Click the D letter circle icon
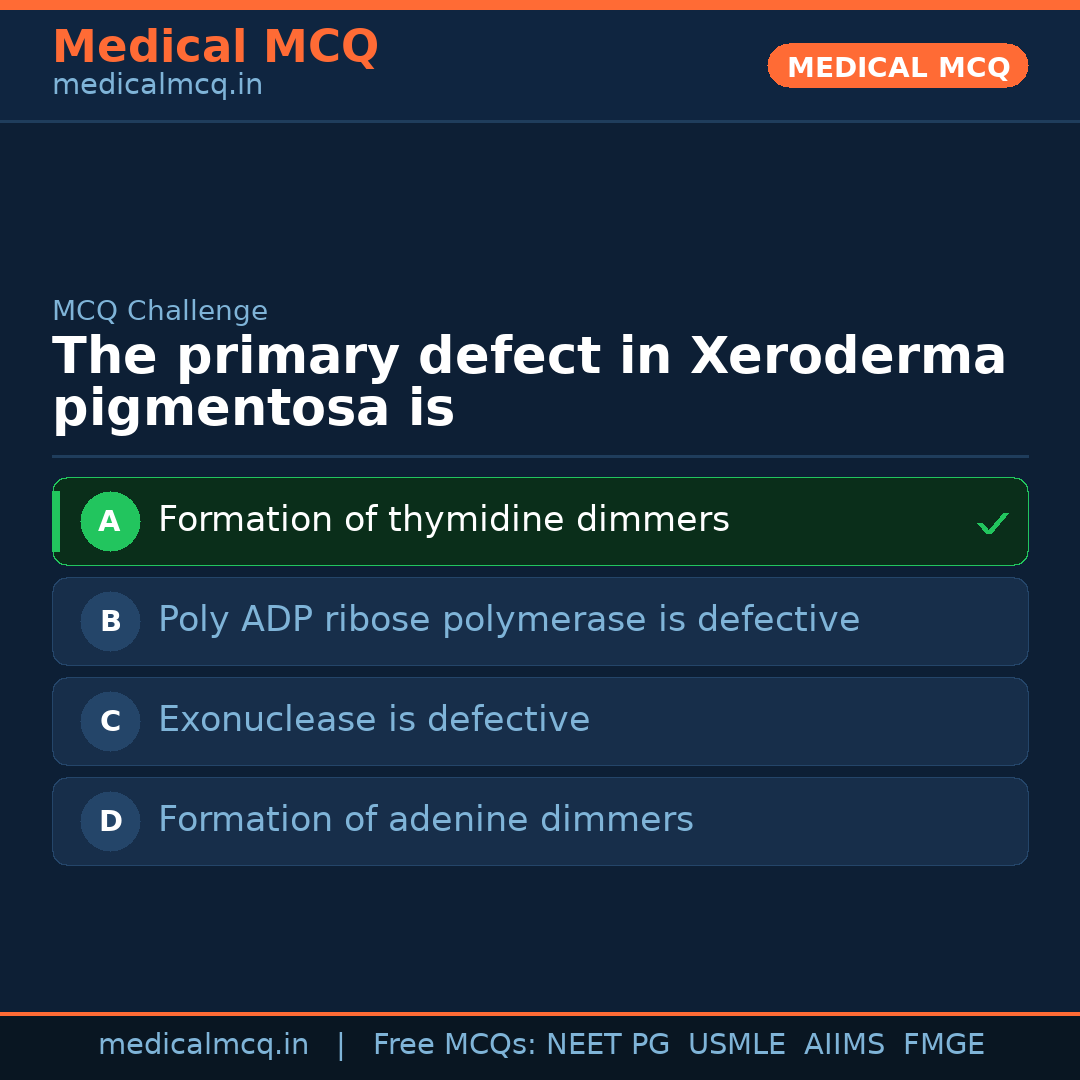 pos(110,821)
